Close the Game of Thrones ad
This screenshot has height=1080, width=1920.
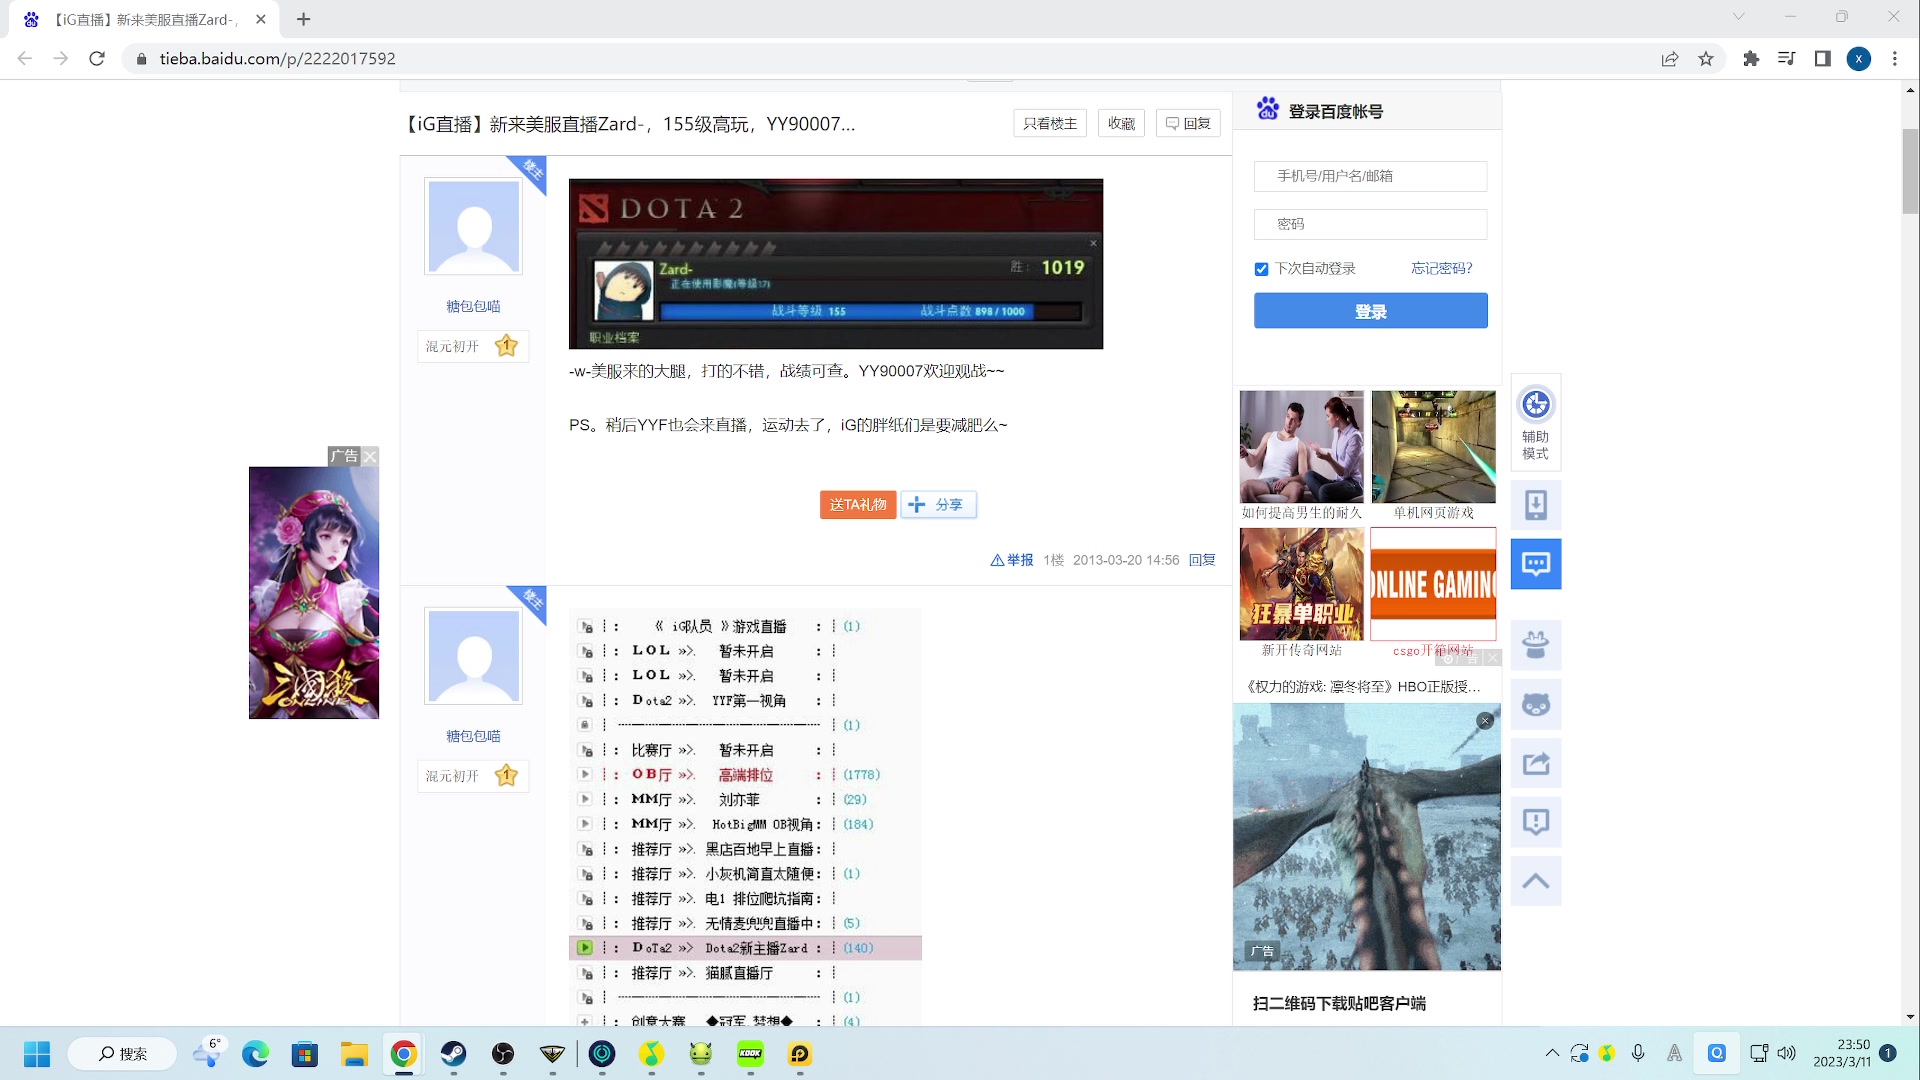point(1485,721)
